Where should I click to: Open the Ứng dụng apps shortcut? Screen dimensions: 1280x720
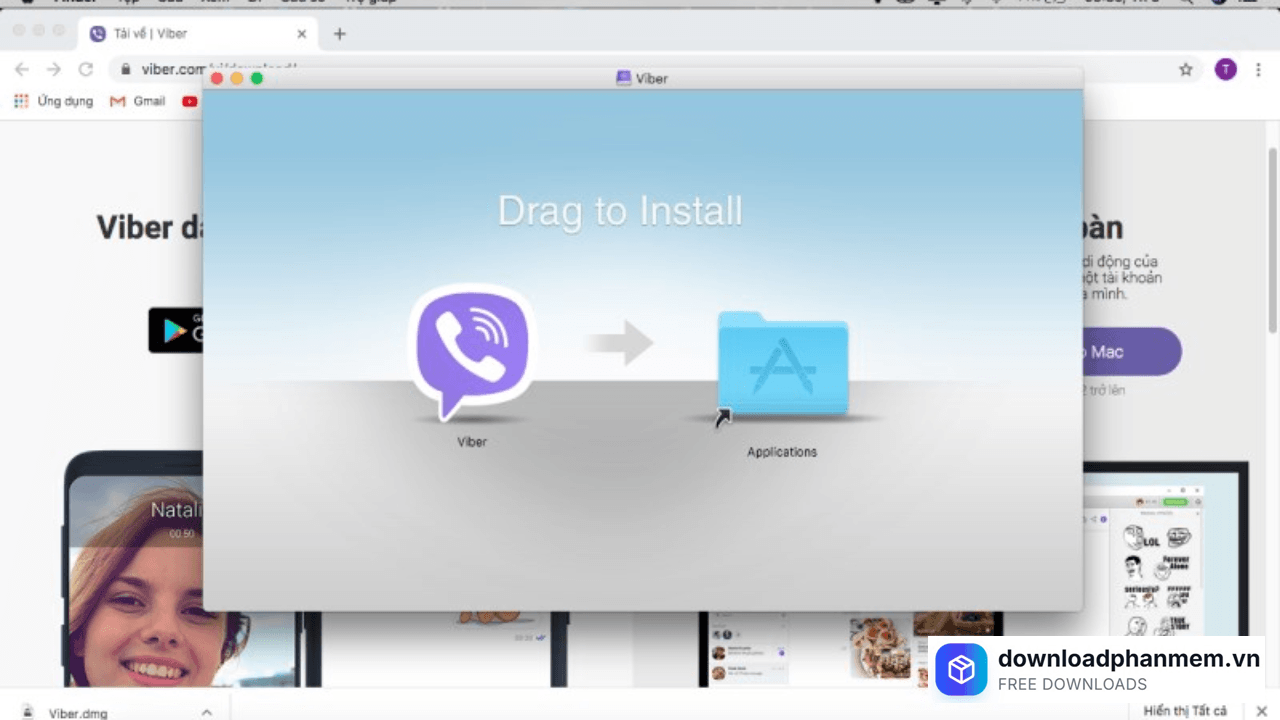[53, 101]
